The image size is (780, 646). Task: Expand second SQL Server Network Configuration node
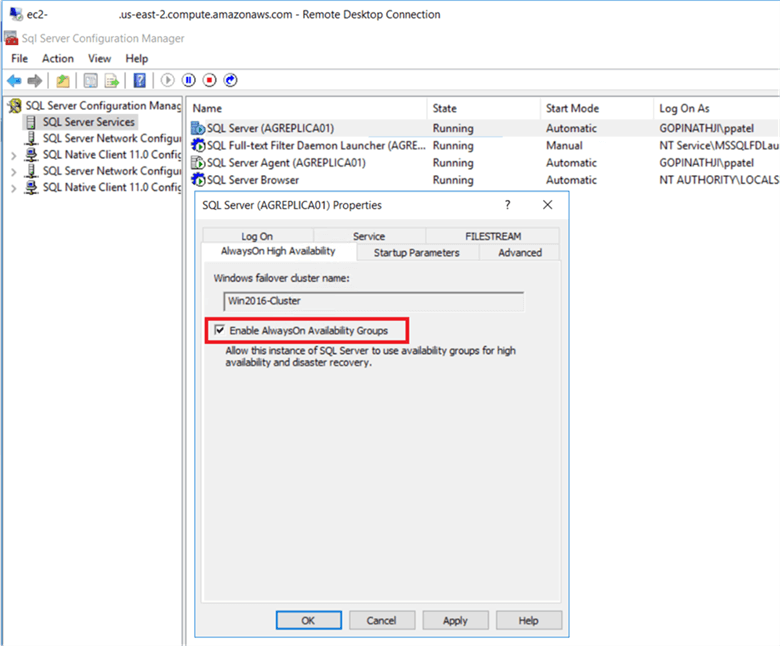tap(13, 172)
